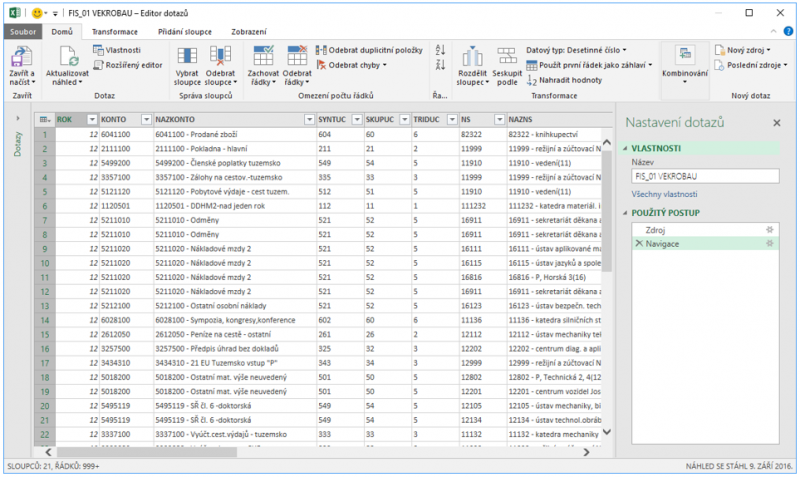Click the Zavřít a načíst icon
The width and height of the screenshot is (800, 477).
coord(21,54)
